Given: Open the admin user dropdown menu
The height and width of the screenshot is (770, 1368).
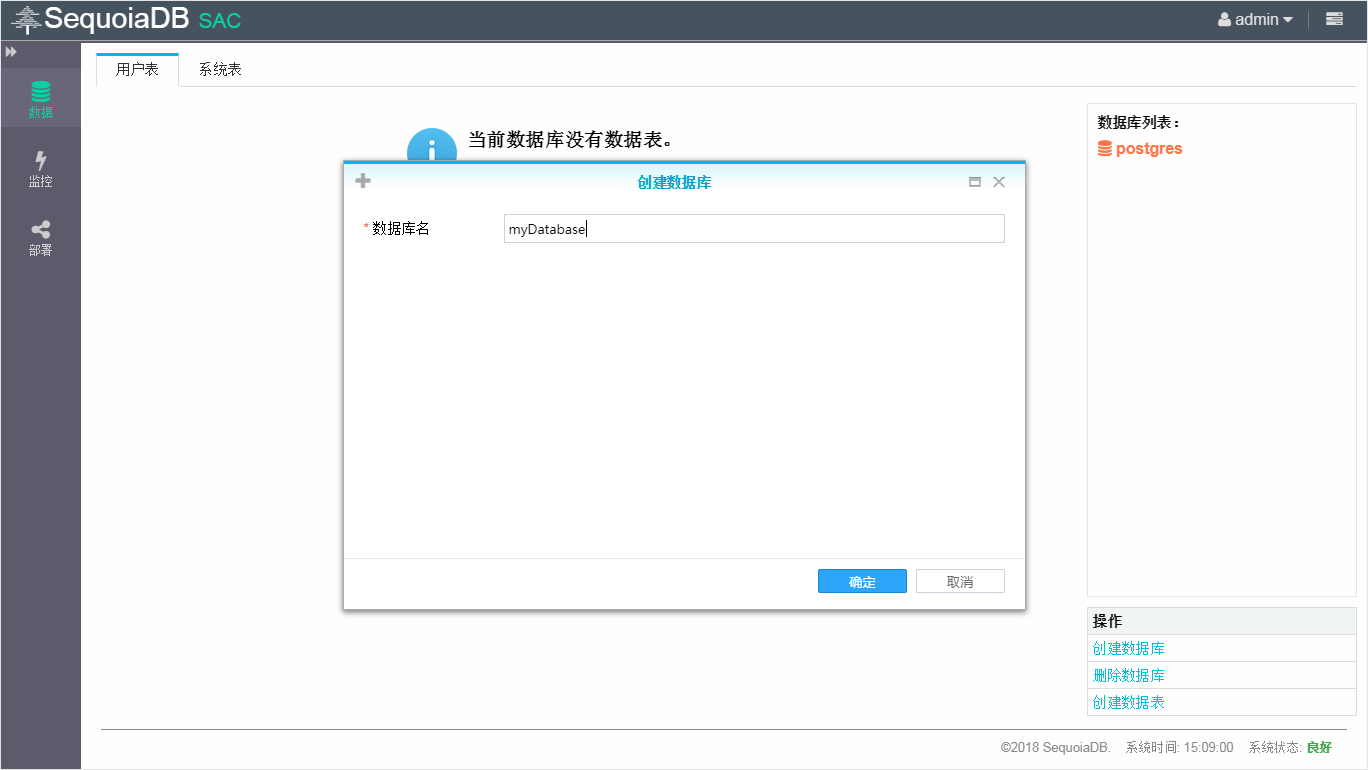Looking at the screenshot, I should point(1255,19).
